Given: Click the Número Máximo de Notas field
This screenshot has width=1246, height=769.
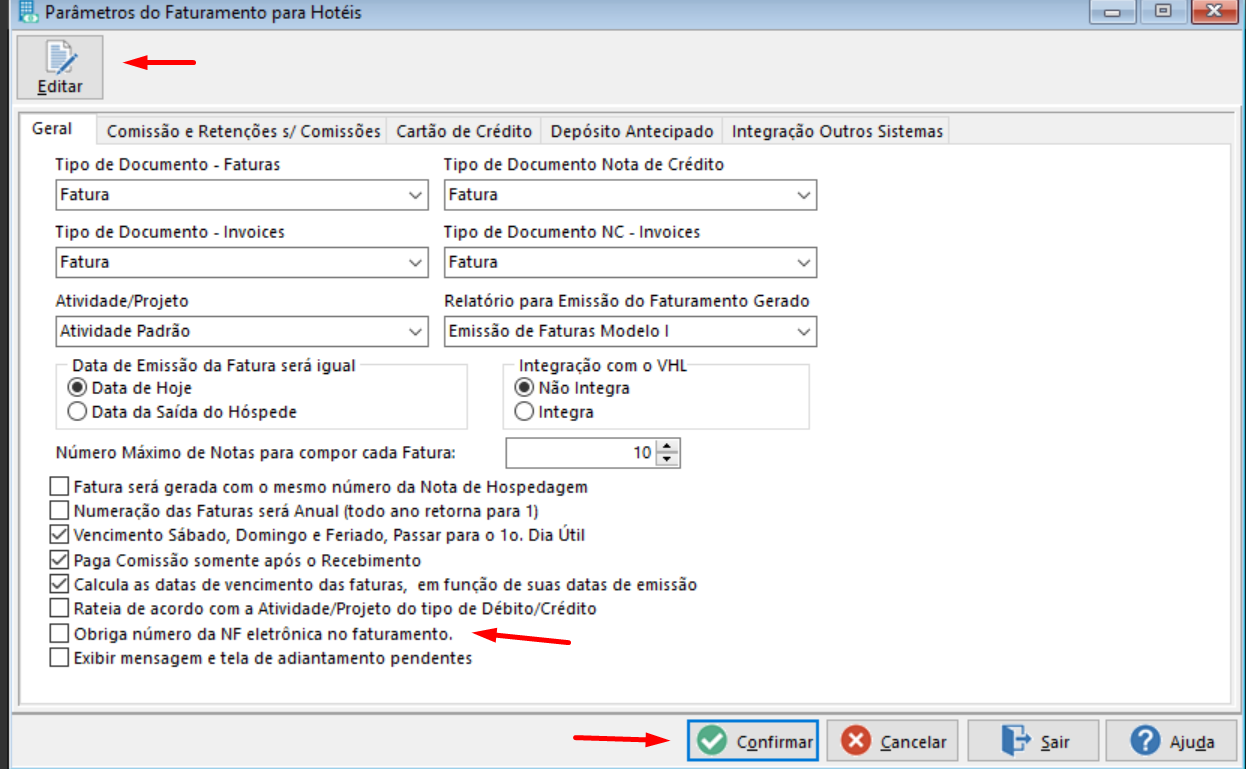Looking at the screenshot, I should click(581, 453).
